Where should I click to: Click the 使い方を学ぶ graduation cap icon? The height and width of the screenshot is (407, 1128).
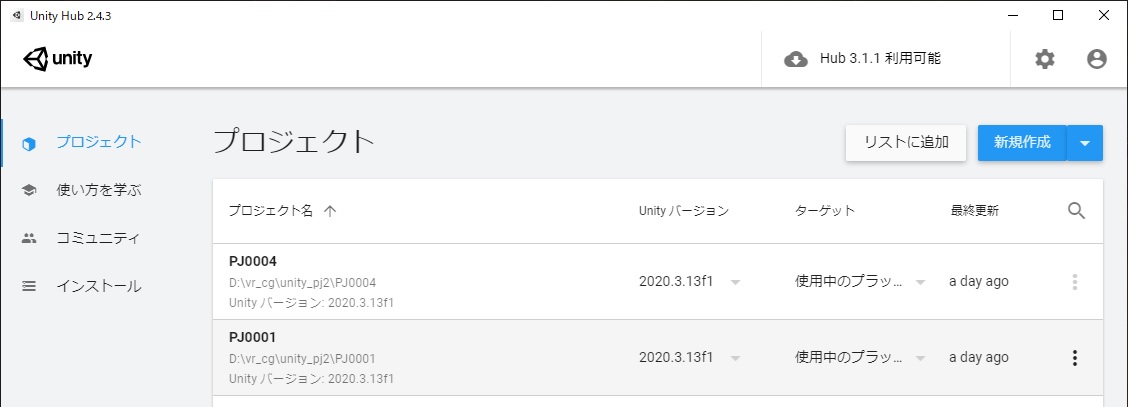pos(29,191)
